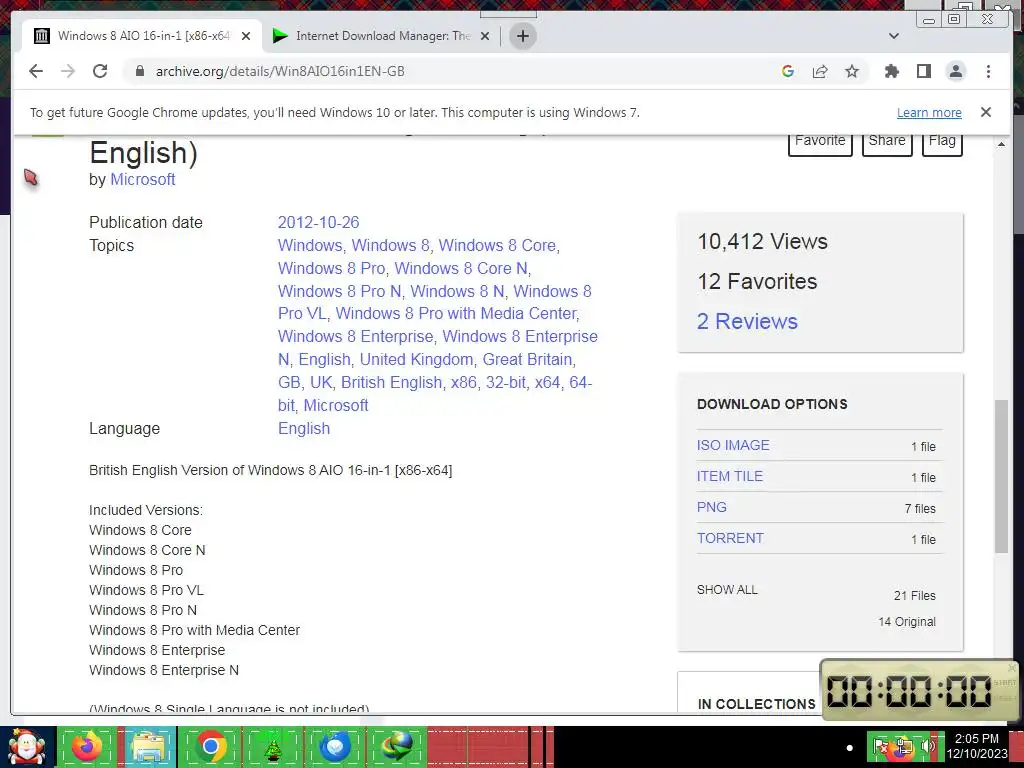
Task: Go back to previous page
Action: click(36, 71)
